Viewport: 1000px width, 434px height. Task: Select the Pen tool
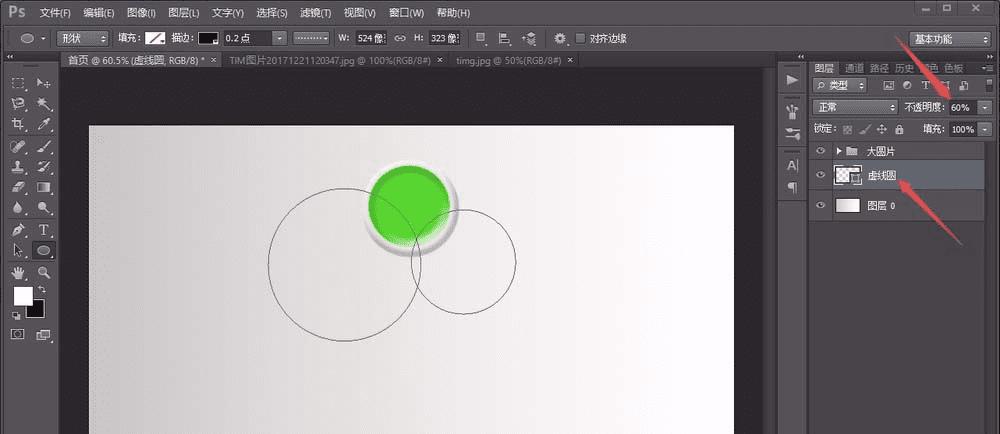click(18, 229)
